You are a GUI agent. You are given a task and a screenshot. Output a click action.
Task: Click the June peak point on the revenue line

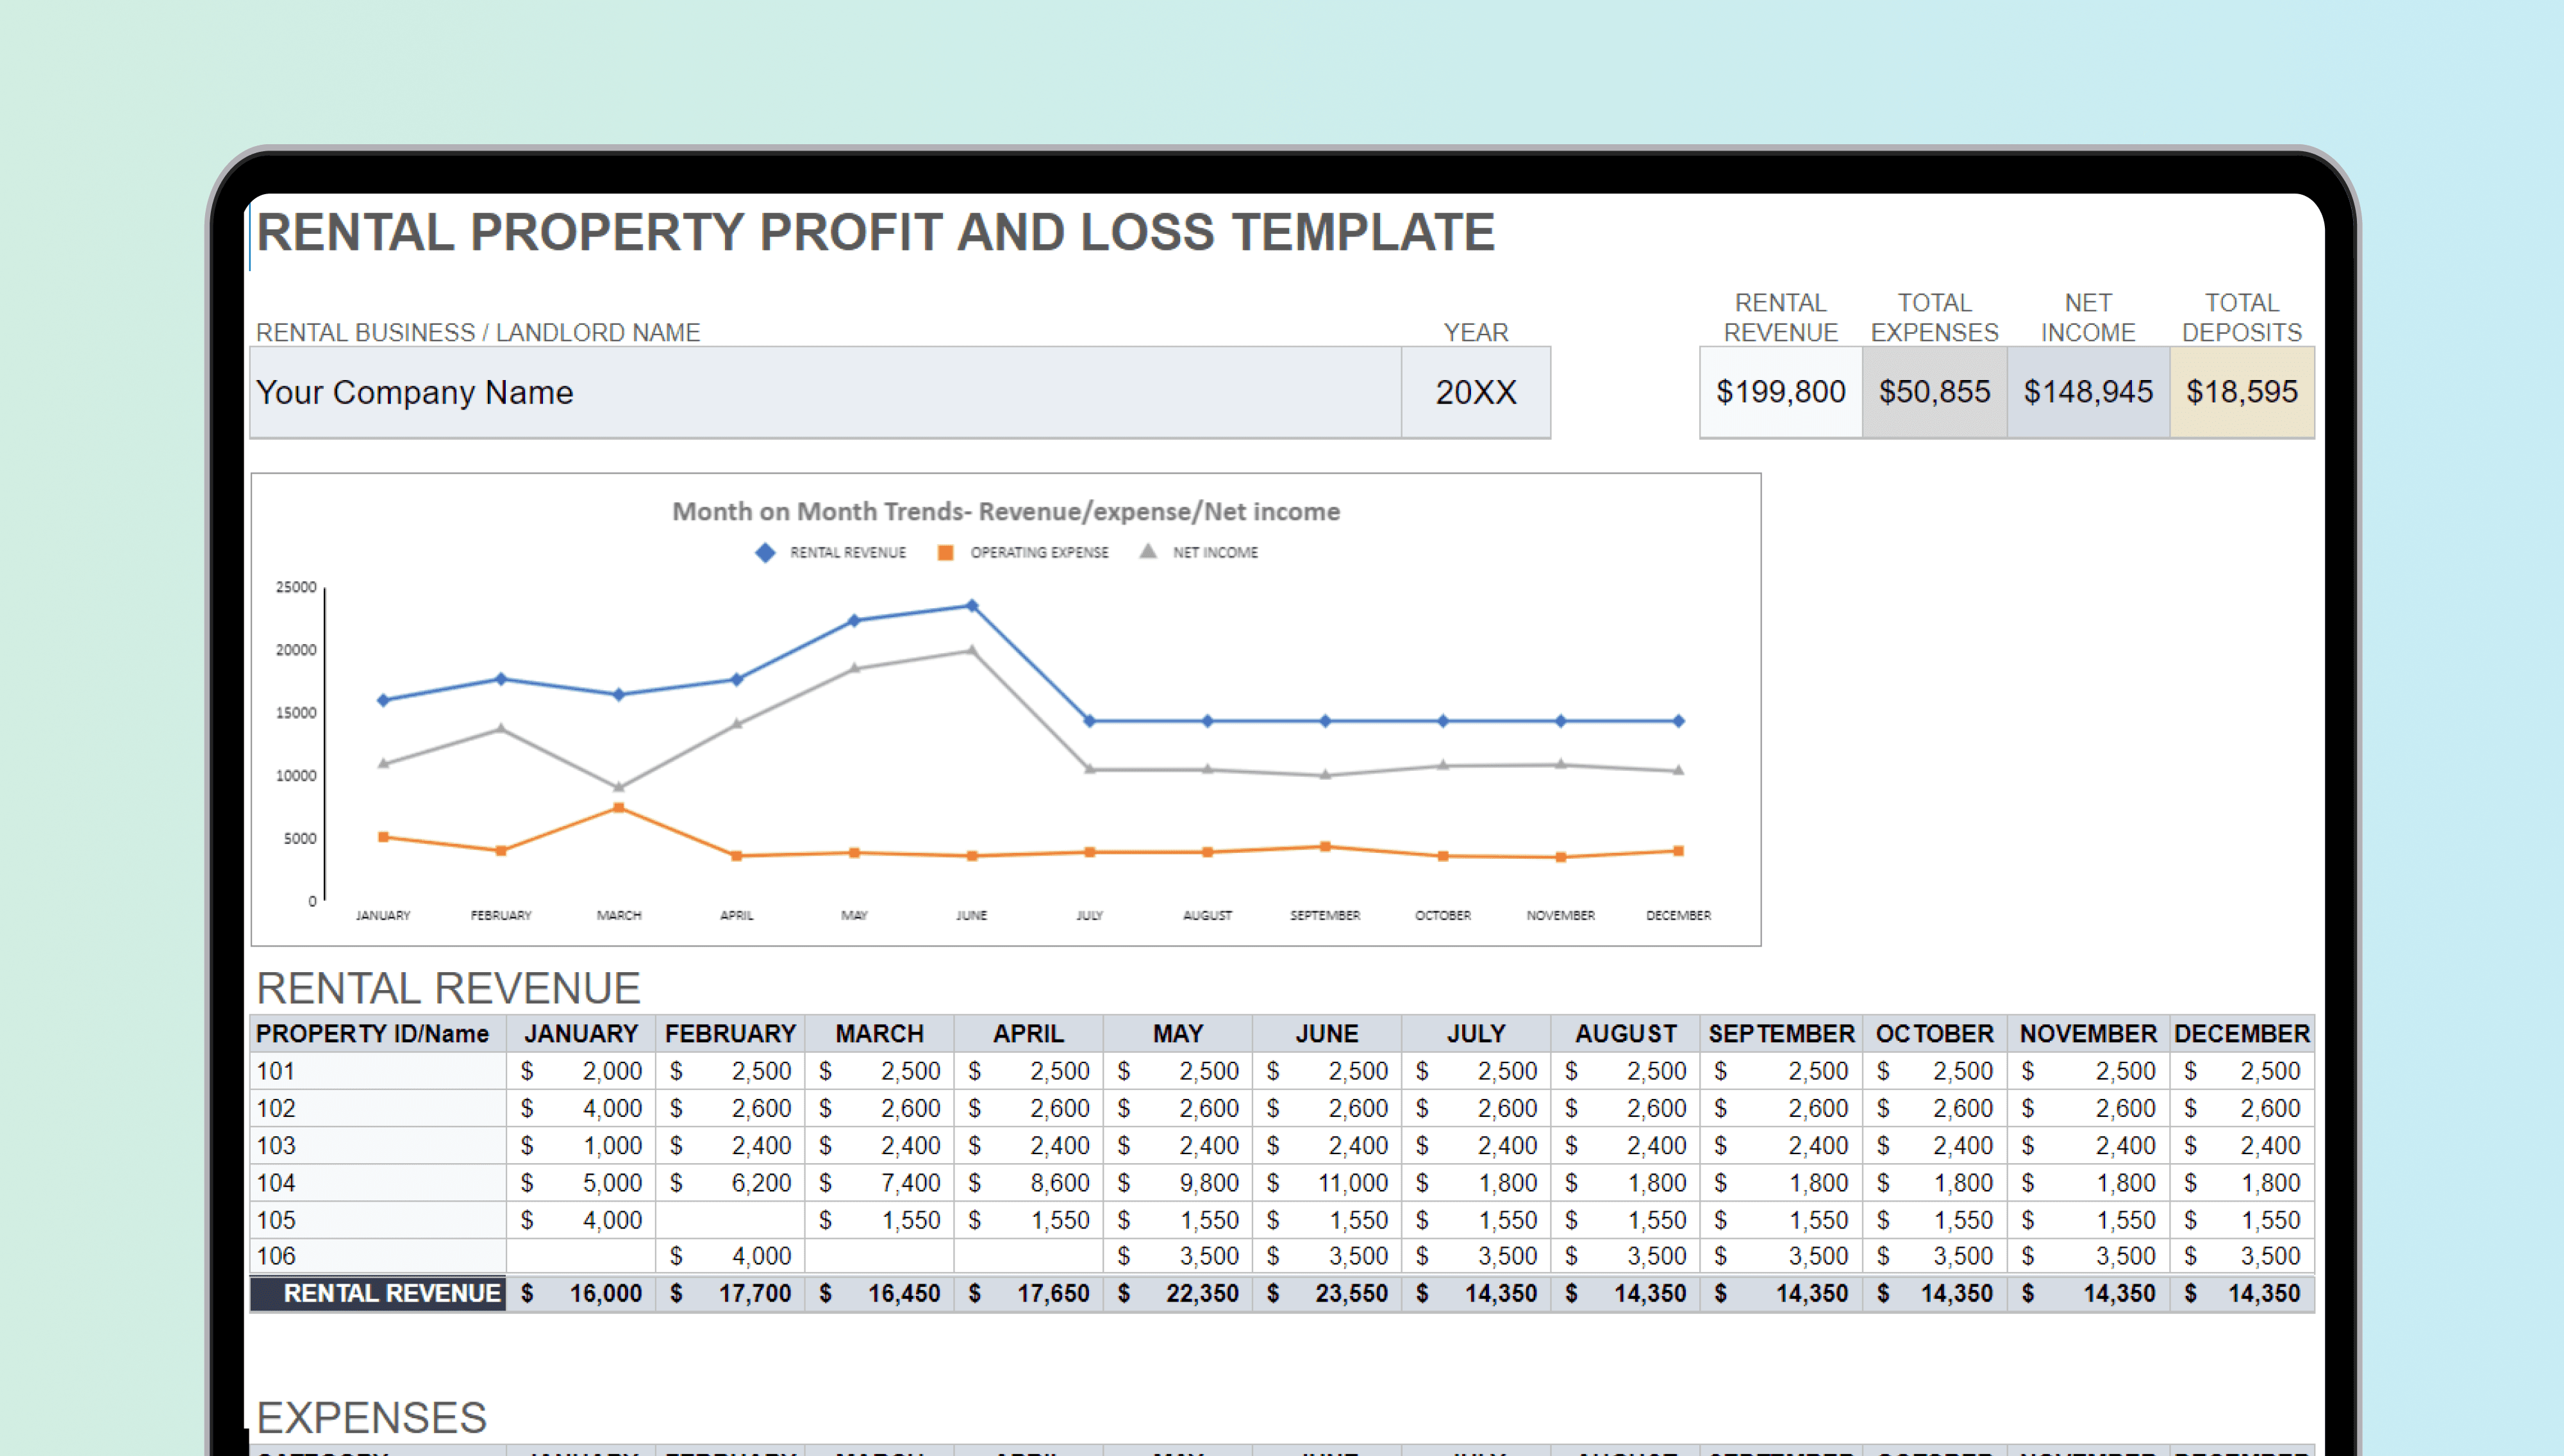coord(972,606)
